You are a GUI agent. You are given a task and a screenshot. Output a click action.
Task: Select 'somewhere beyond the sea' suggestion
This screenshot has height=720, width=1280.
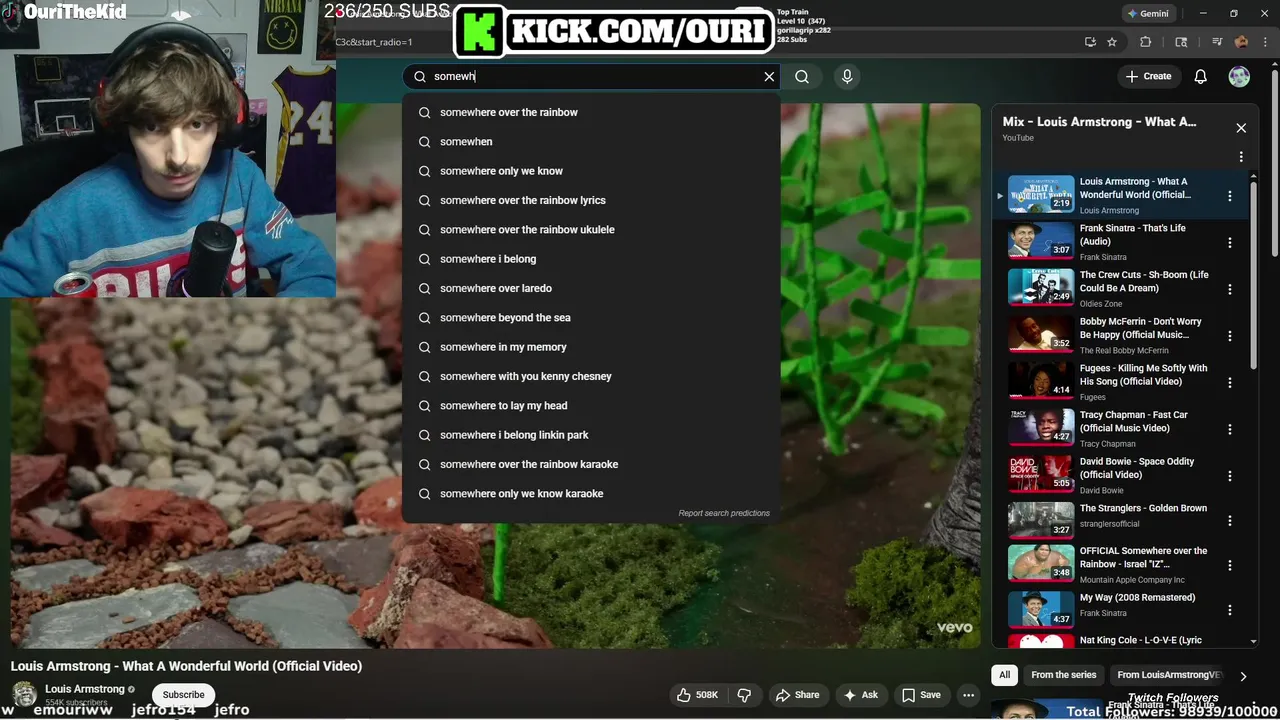click(591, 318)
